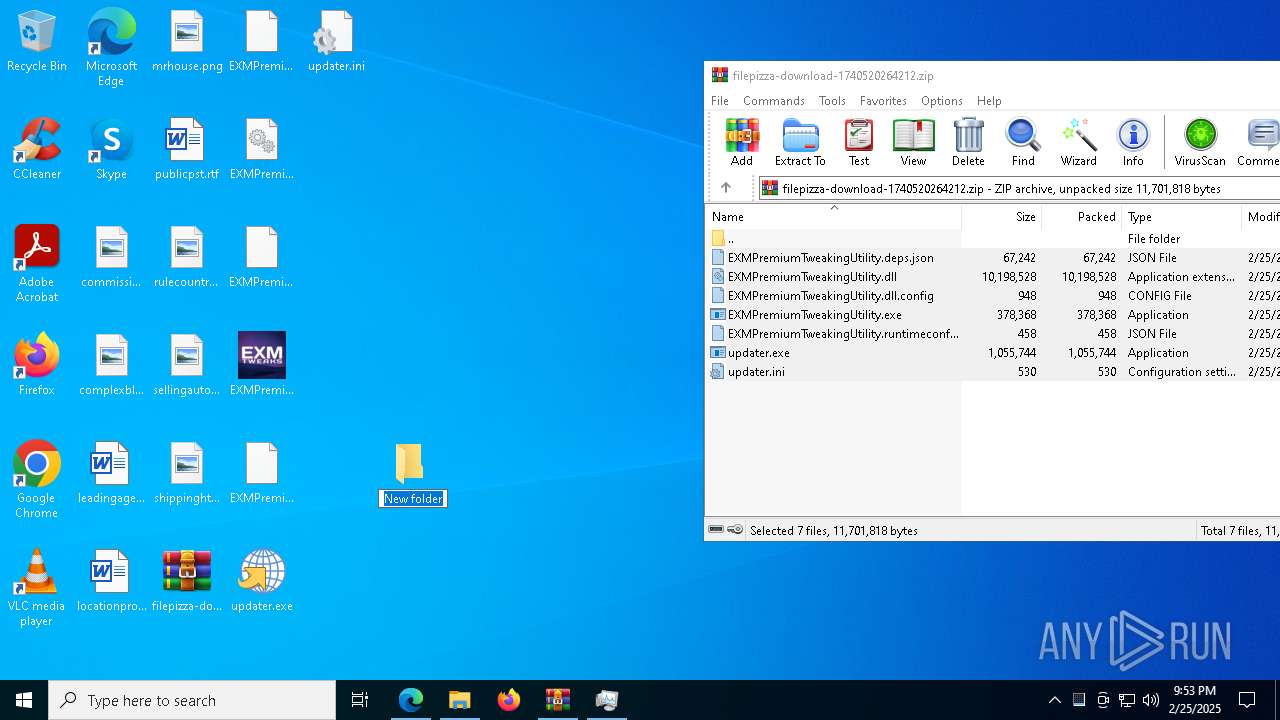
Task: Select the updater.exe desktop icon
Action: (261, 582)
